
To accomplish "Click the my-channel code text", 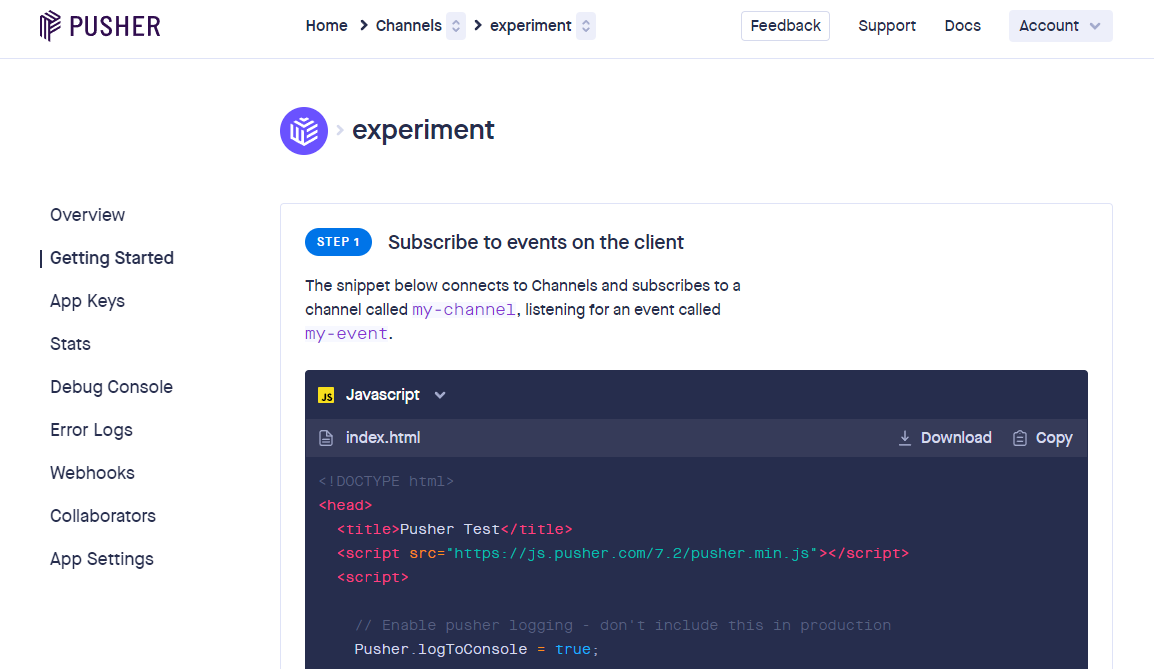I will point(464,310).
